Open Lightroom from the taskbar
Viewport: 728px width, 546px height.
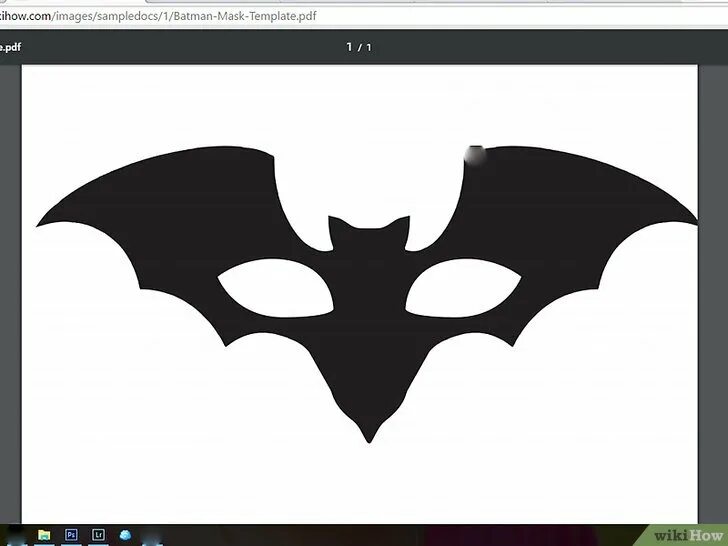click(98, 535)
